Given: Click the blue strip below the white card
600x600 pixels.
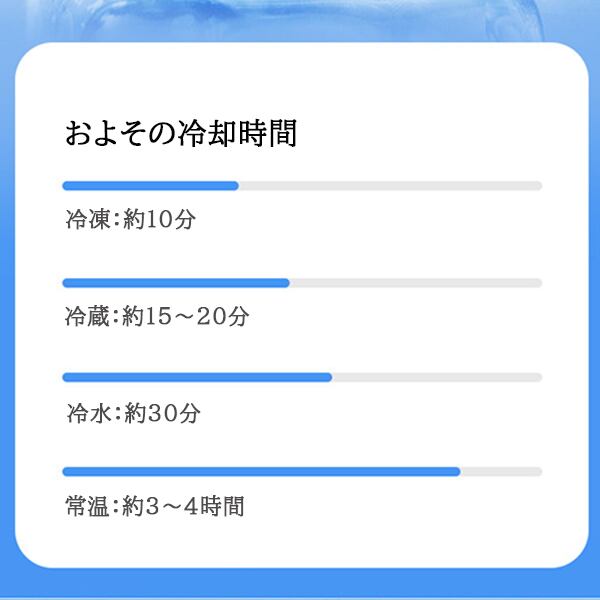Looking at the screenshot, I should [300, 584].
